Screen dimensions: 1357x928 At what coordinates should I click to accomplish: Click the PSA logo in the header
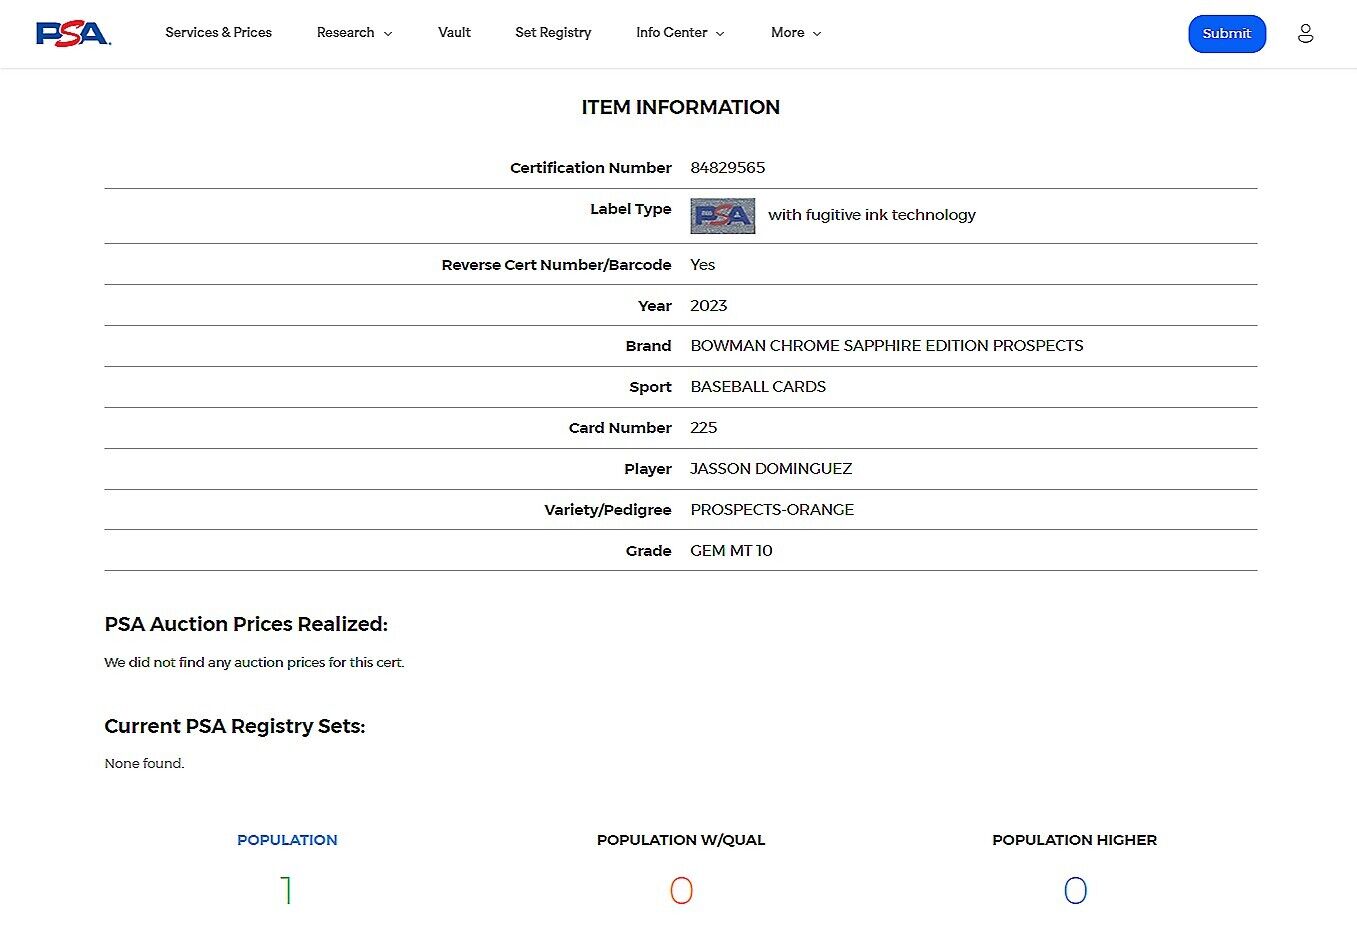tap(73, 33)
